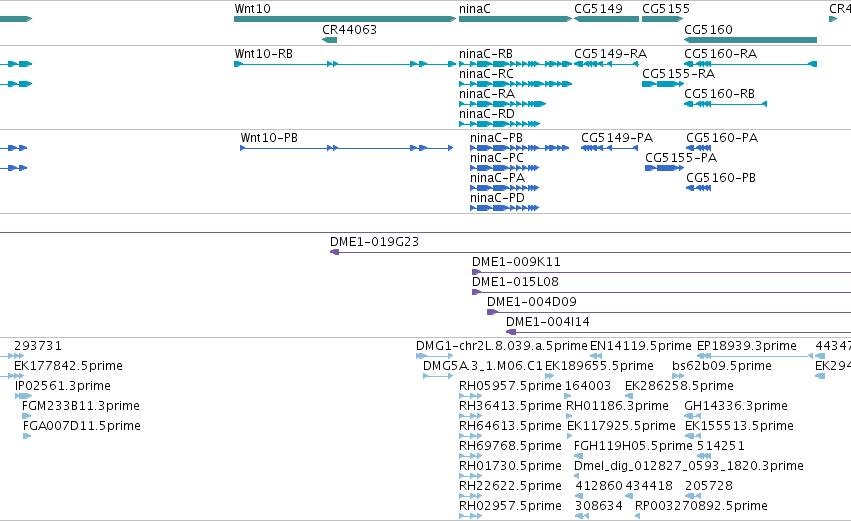
Task: Select the 164003 feature label
Action: 588,386
